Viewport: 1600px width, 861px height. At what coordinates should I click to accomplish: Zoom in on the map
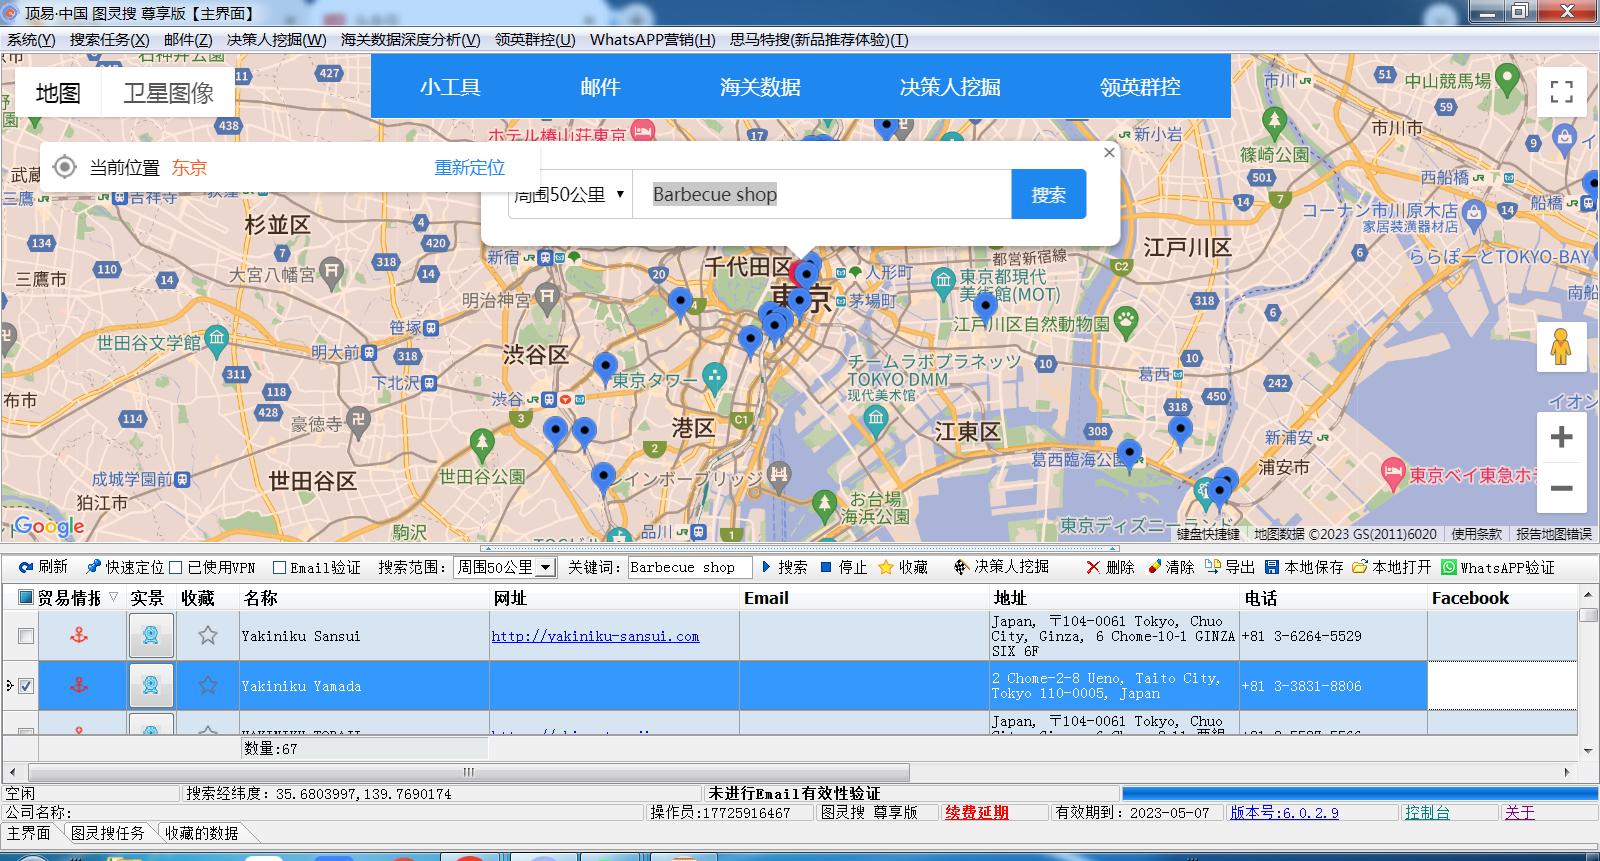click(x=1561, y=437)
